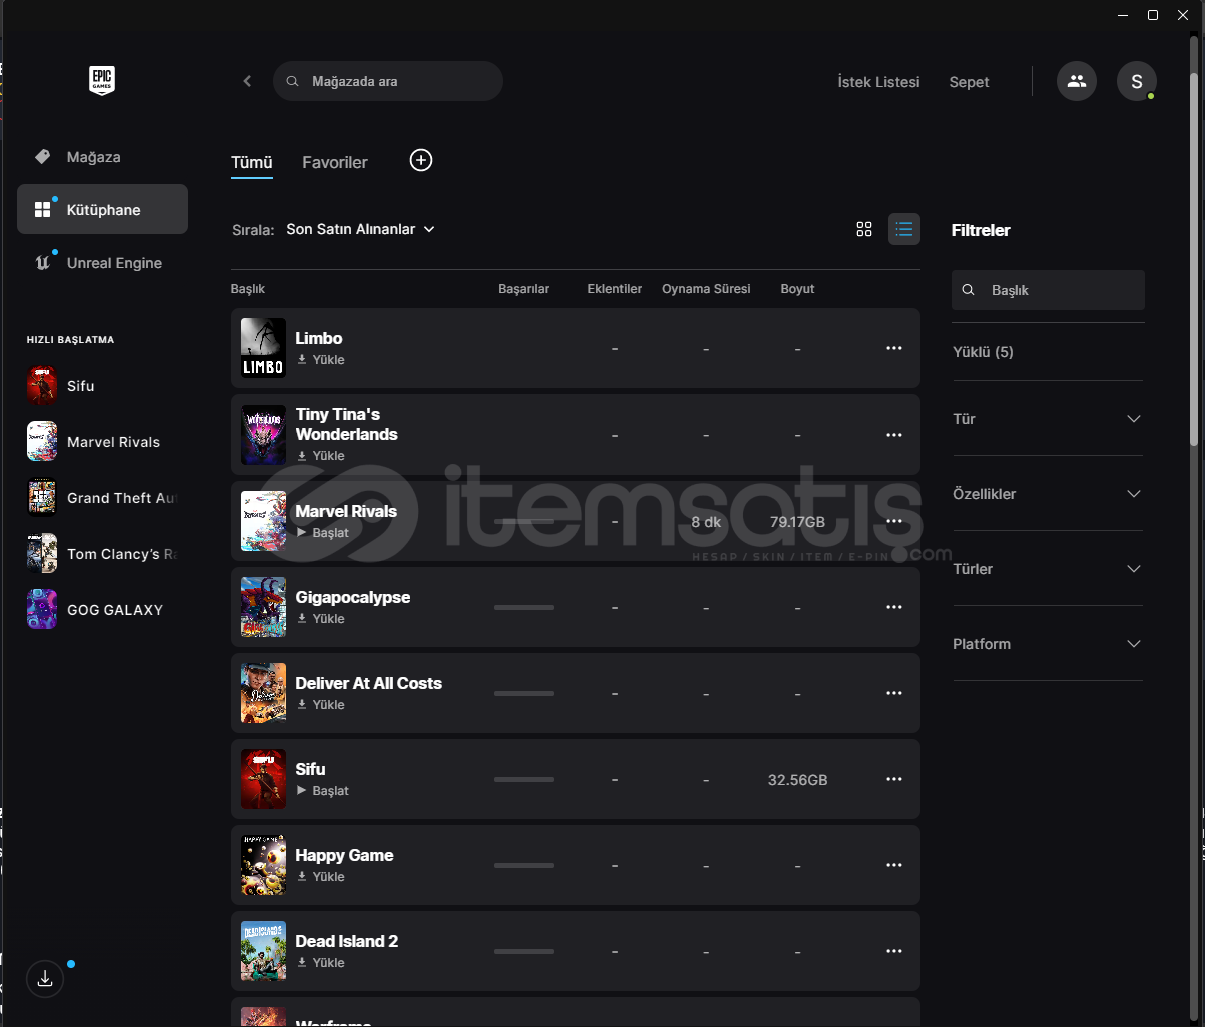Viewport: 1205px width, 1027px height.
Task: Click the Epic Games logo
Action: pos(102,80)
